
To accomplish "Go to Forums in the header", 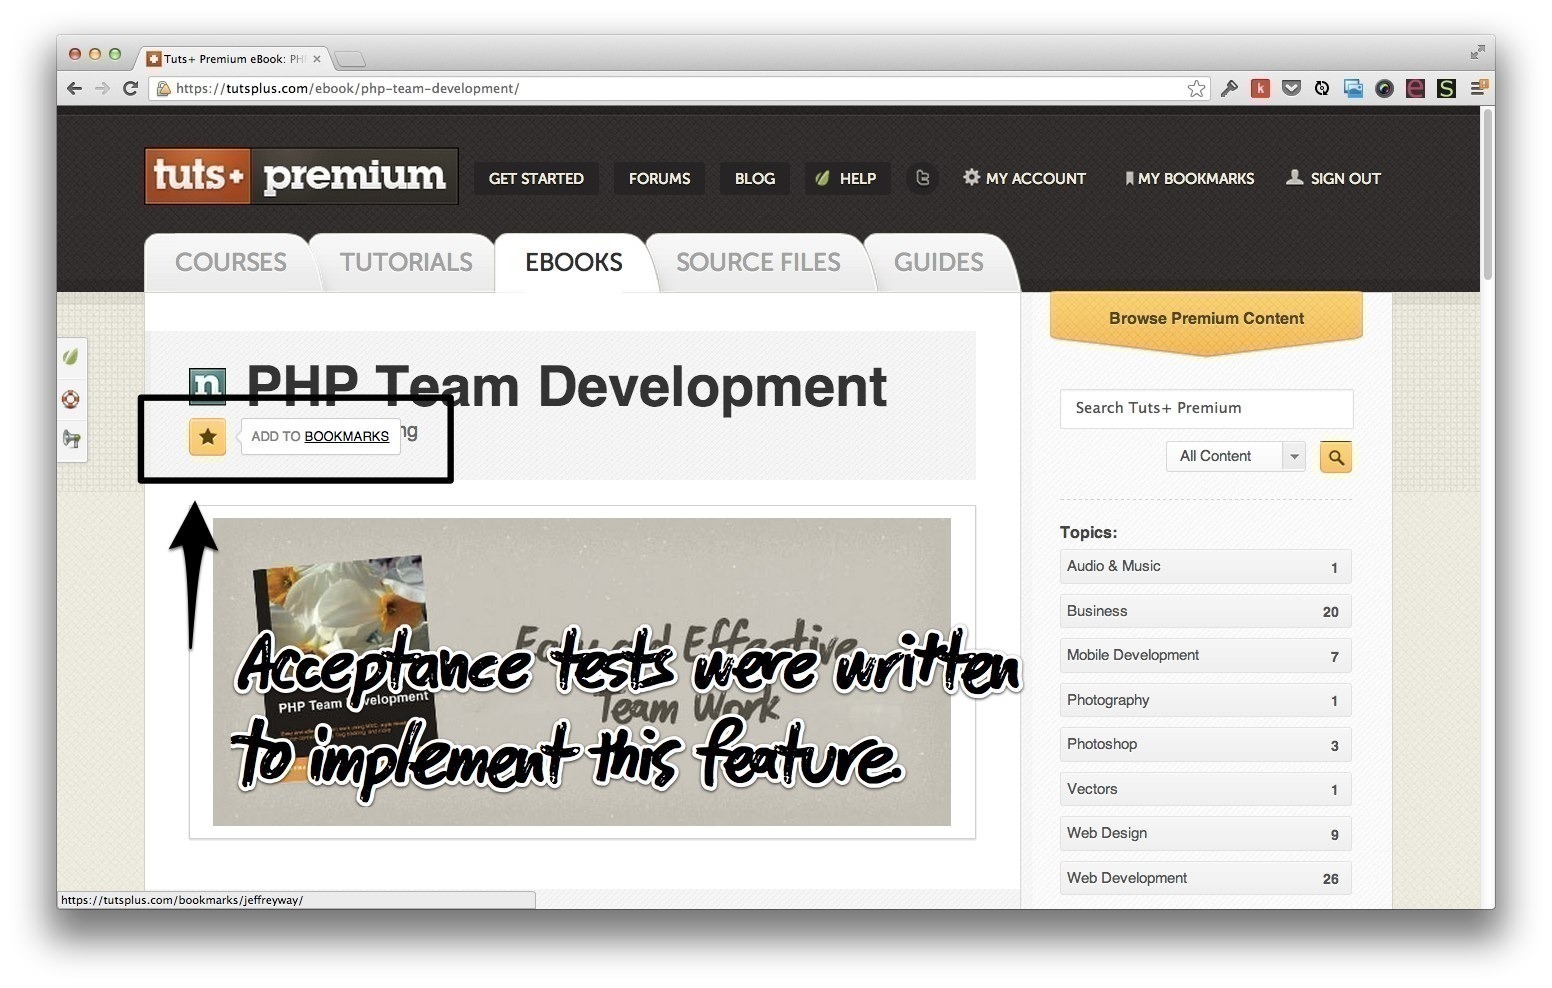I will click(659, 178).
